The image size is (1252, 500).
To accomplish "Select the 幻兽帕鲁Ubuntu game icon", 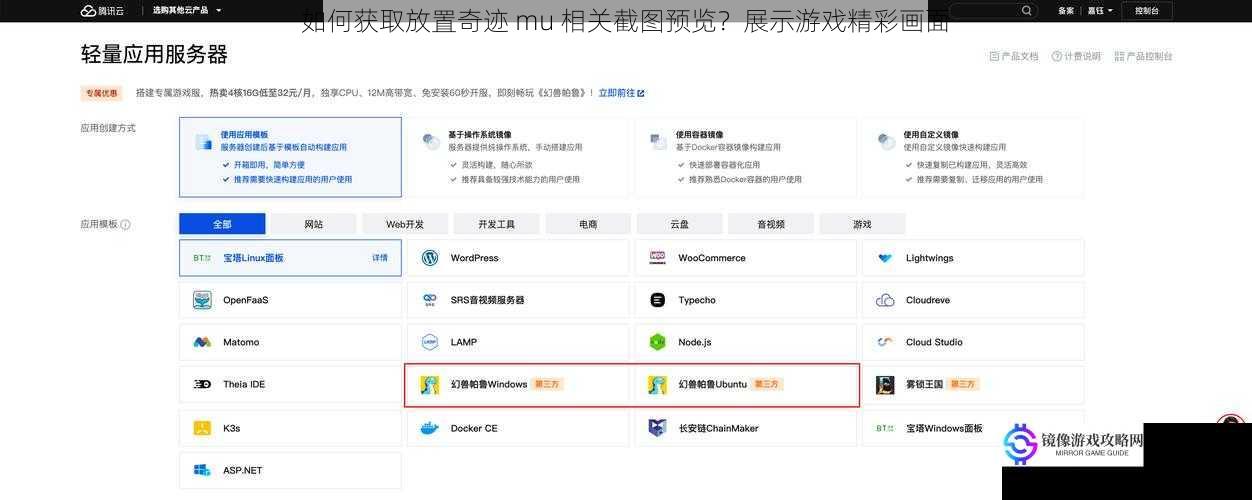I will pyautogui.click(x=657, y=385).
